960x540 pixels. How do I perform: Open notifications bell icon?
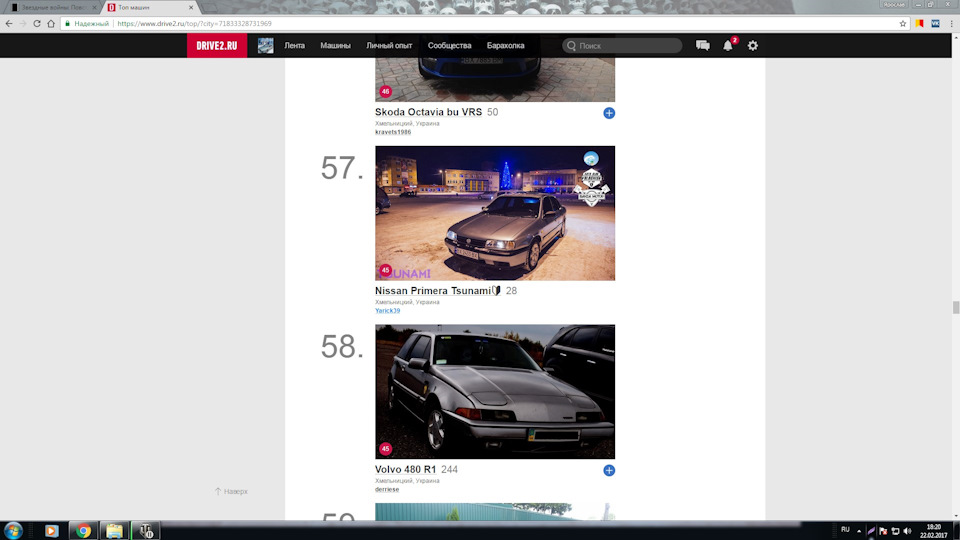coord(728,45)
